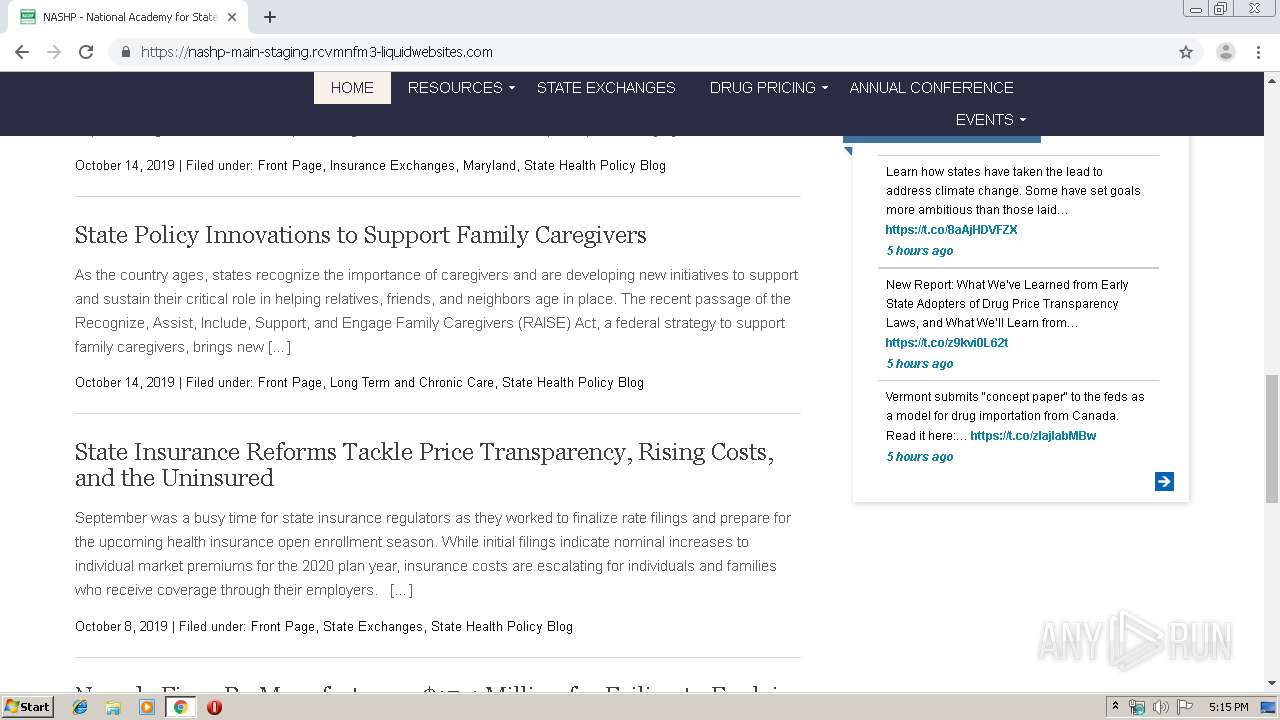Screen dimensions: 1280x720
Task: Reload the page with refresh icon
Action: pos(86,52)
